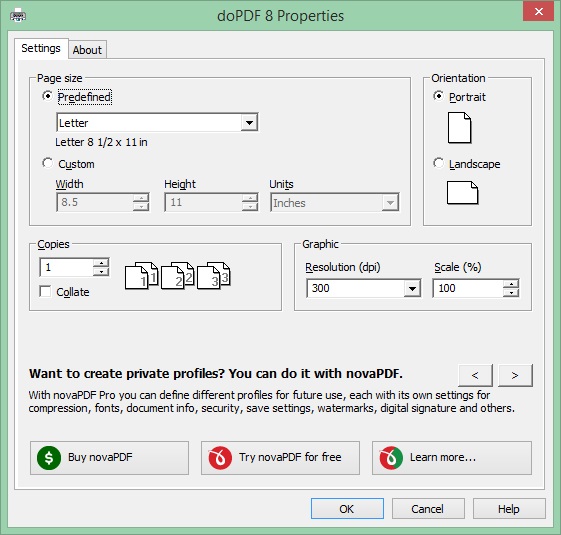Expand the Resolution dpi dropdown
The width and height of the screenshot is (561, 535).
412,288
